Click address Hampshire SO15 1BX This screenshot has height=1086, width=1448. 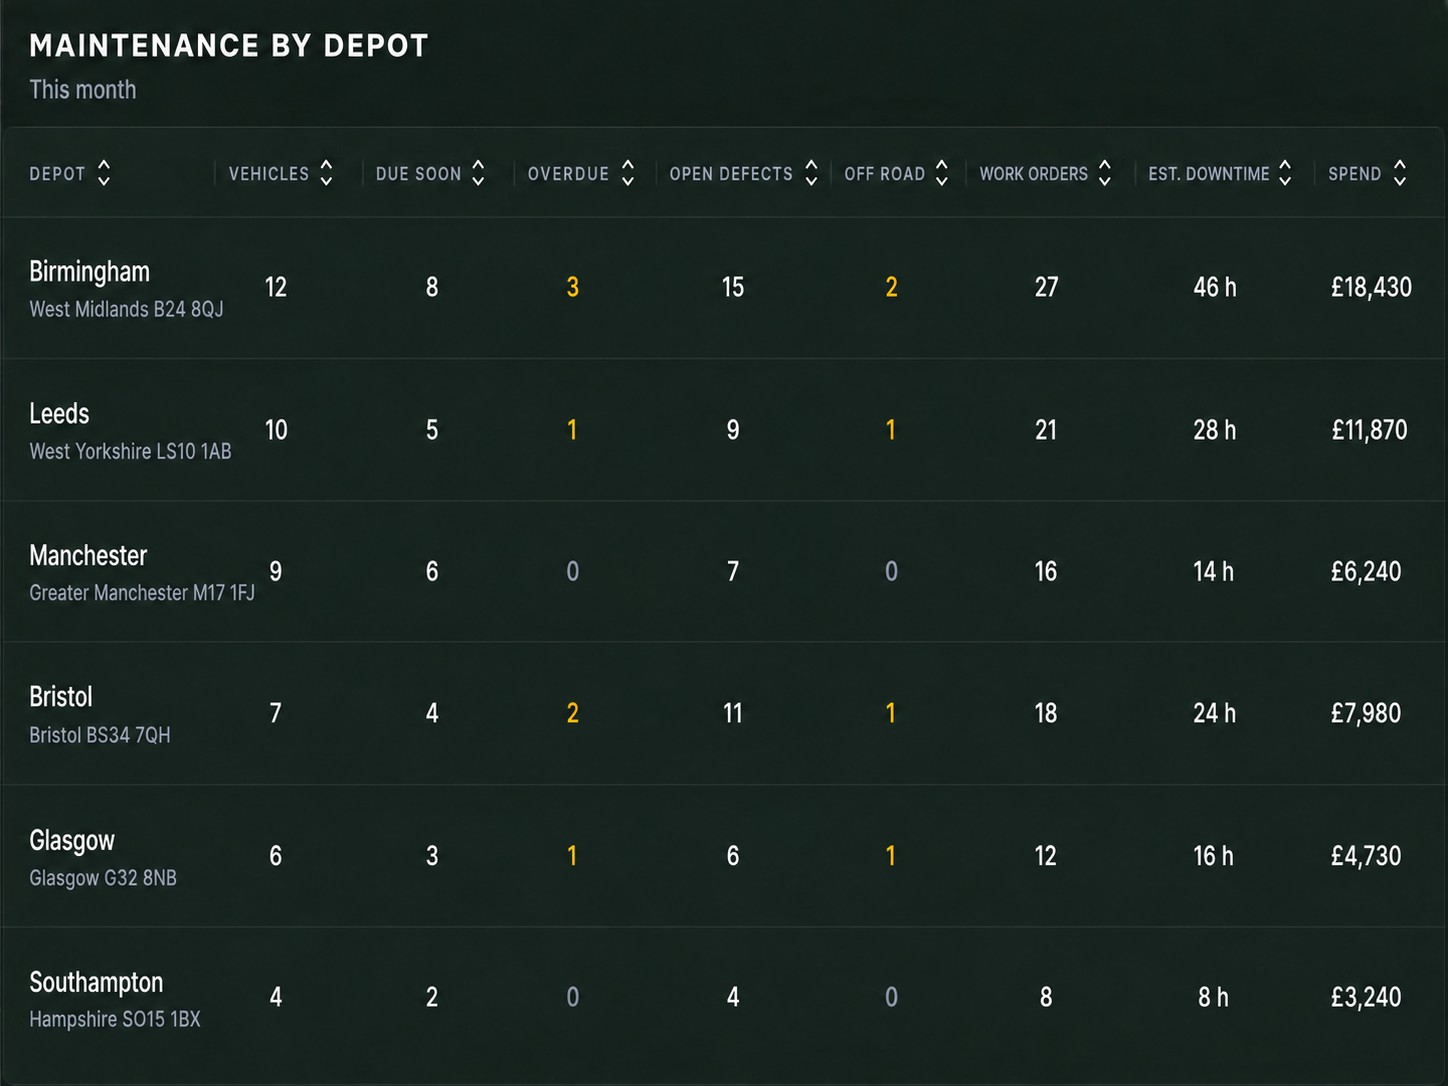pyautogui.click(x=115, y=1019)
